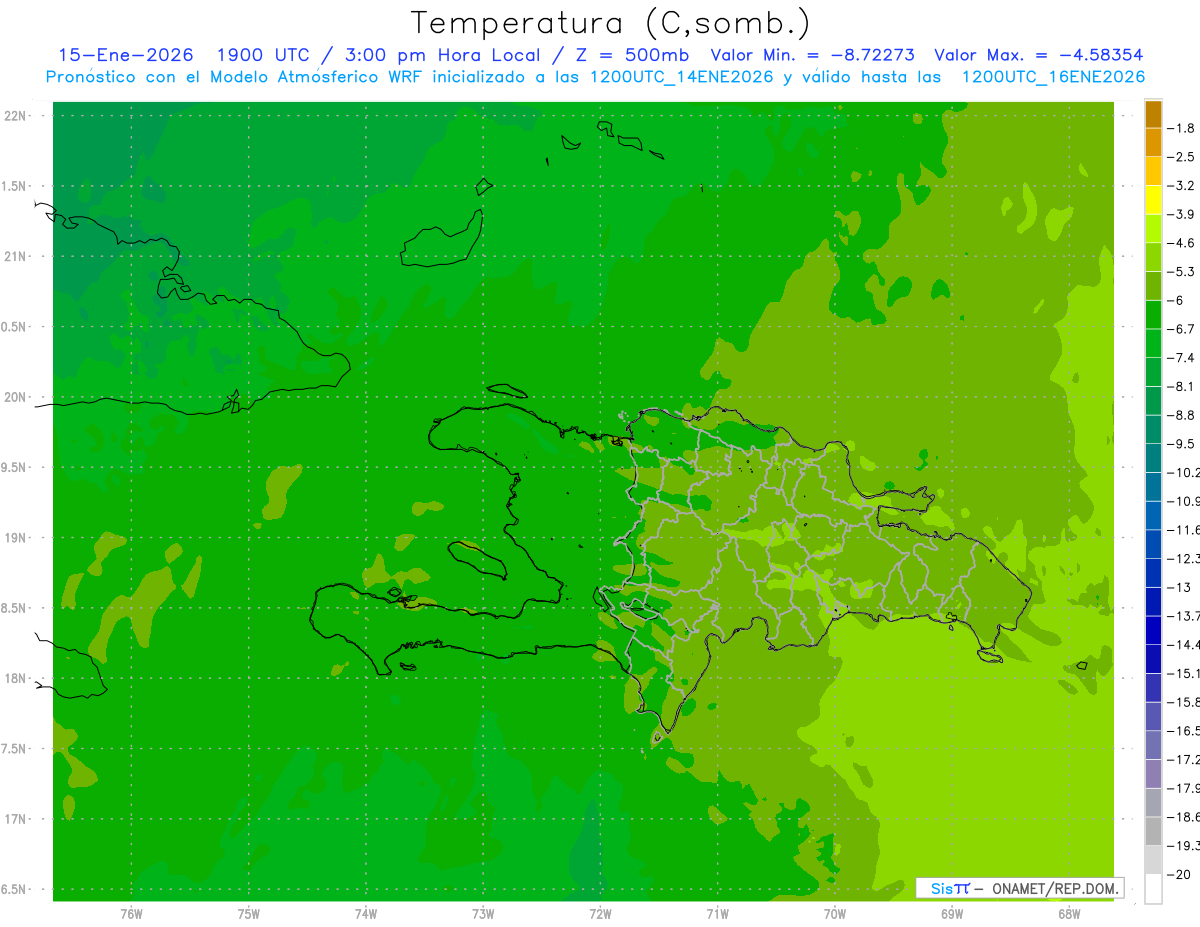Click the purple swatch between -17.2 and -17.9
1200x927 pixels.
point(1153,773)
